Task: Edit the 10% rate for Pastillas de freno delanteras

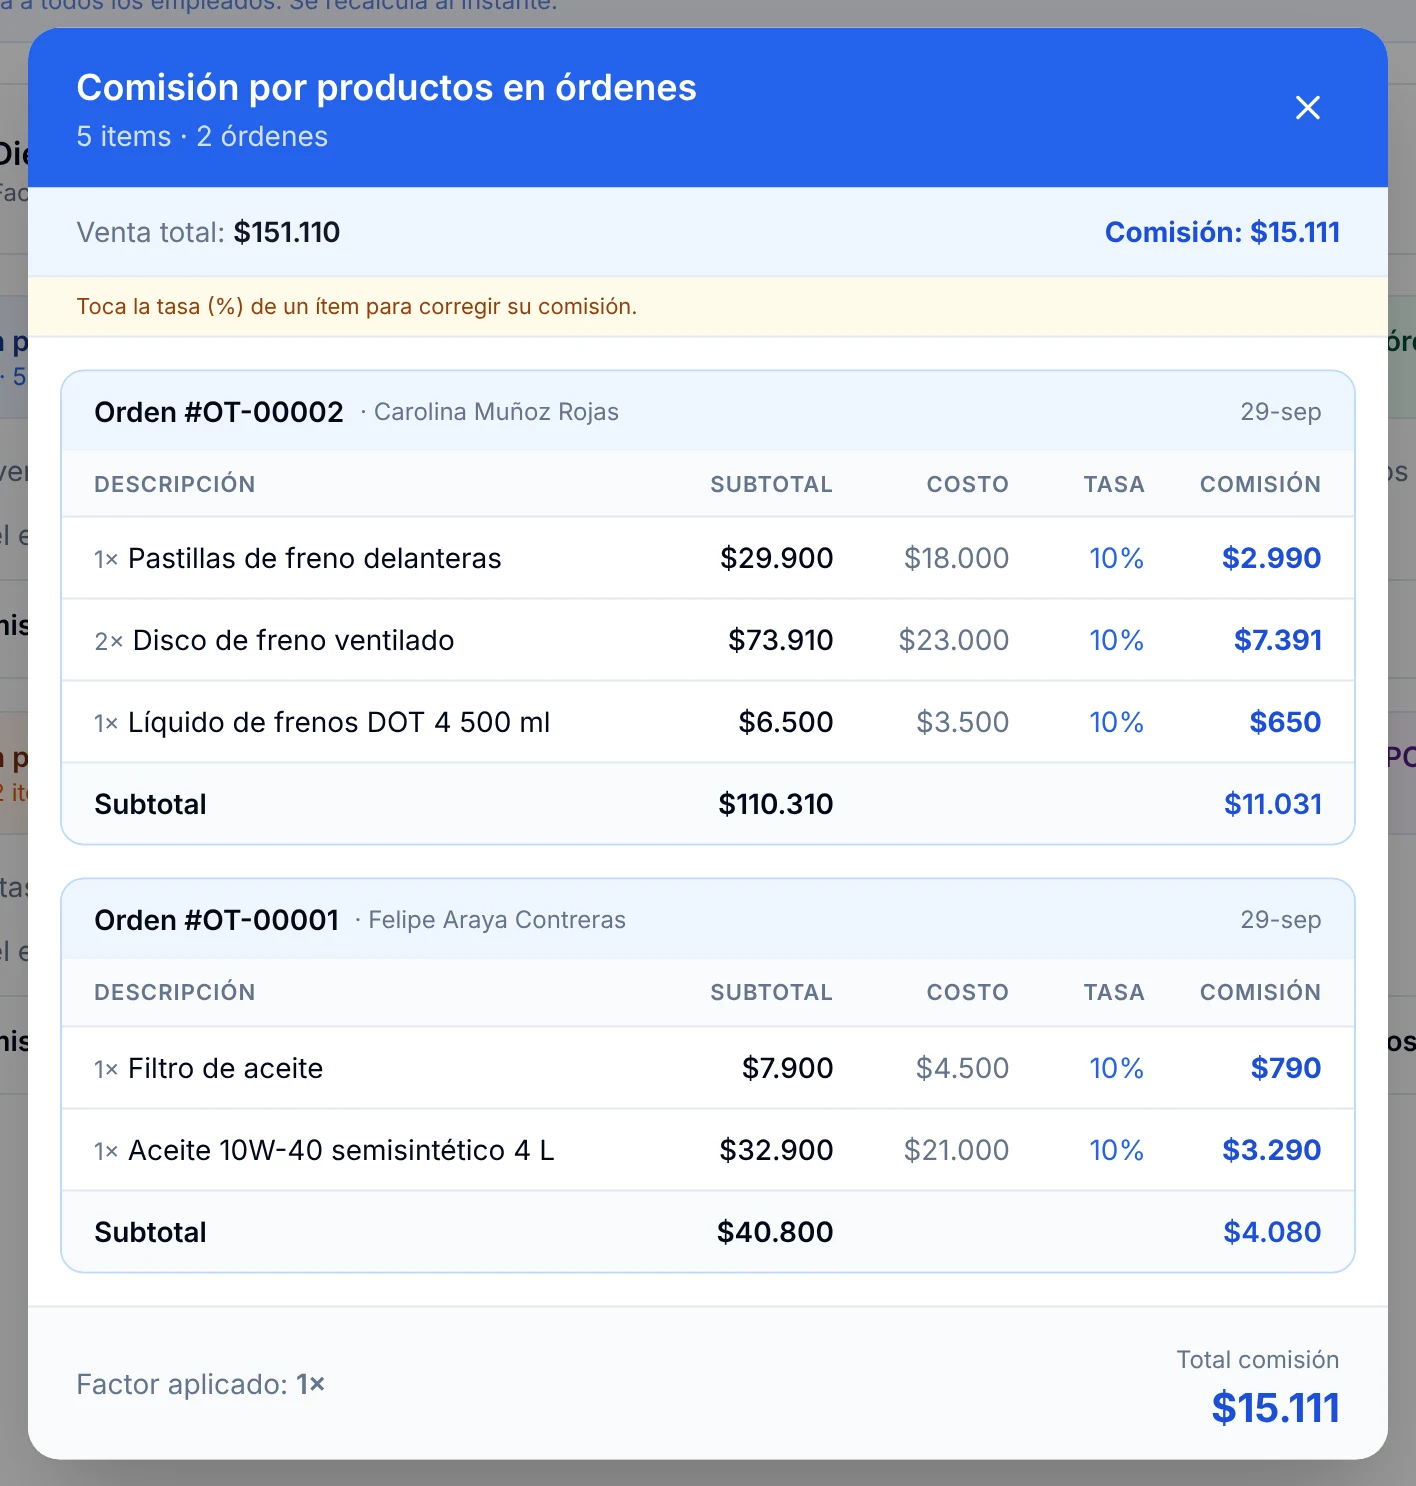Action: click(1116, 558)
